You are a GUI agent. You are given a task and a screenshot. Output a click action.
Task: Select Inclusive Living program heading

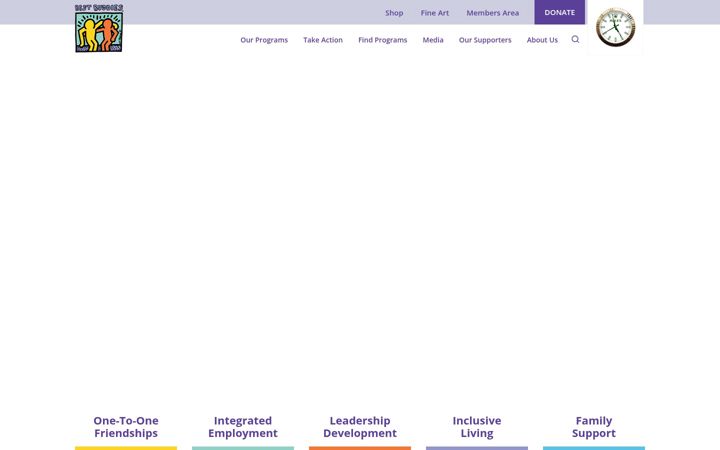477,427
